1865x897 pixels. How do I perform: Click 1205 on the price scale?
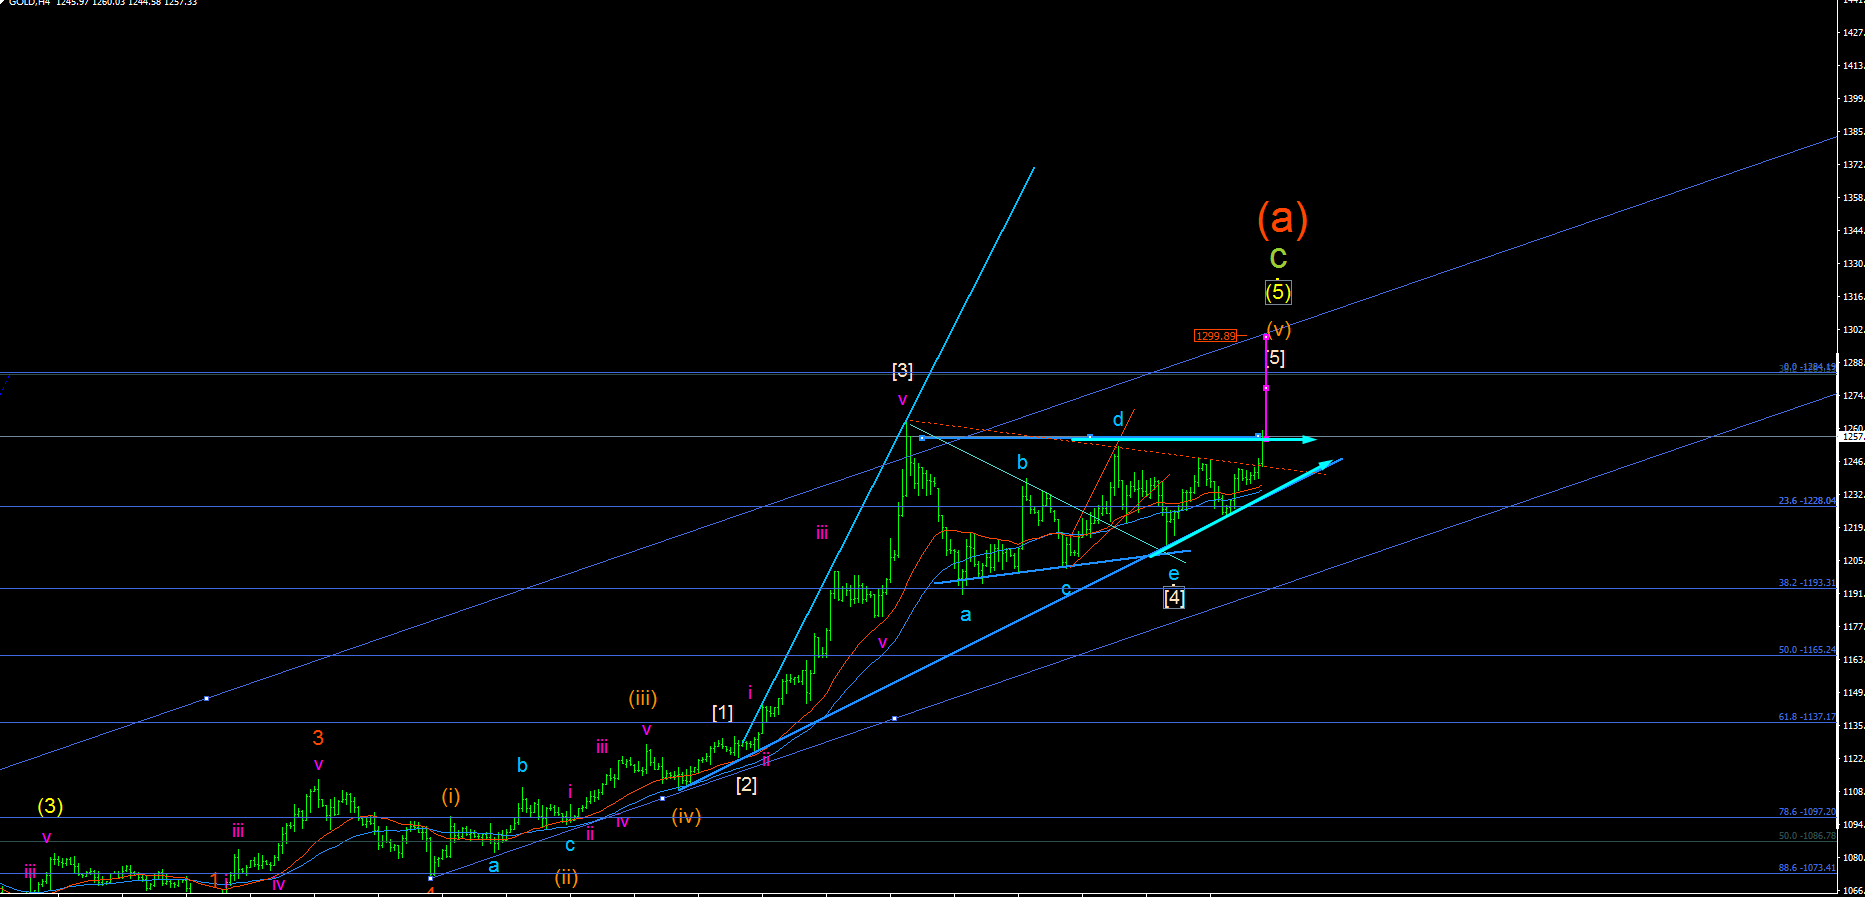click(x=1853, y=561)
